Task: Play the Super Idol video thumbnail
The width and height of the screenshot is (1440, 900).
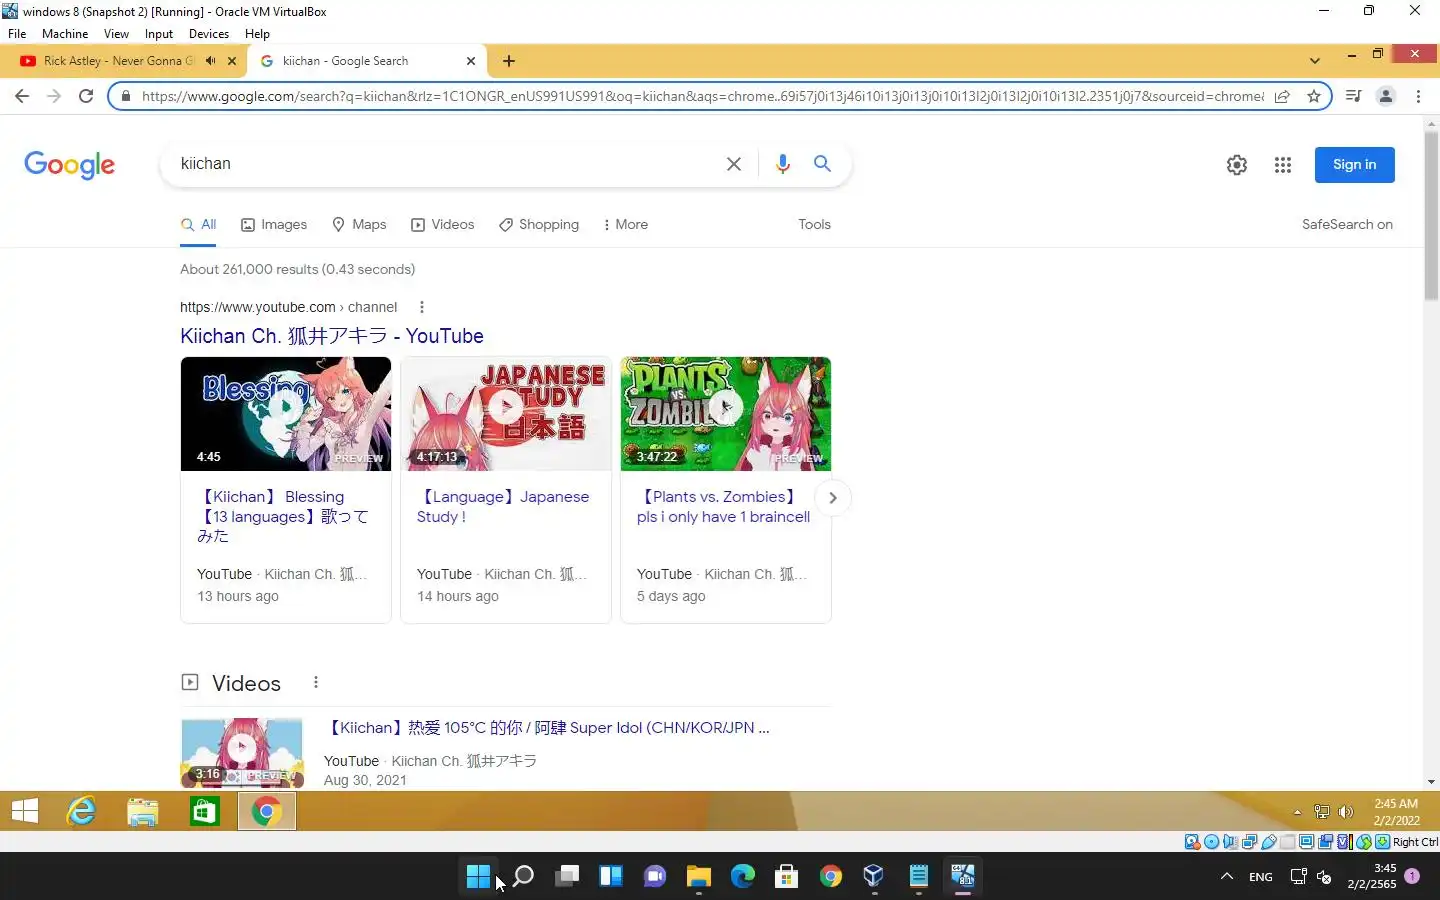Action: 242,752
